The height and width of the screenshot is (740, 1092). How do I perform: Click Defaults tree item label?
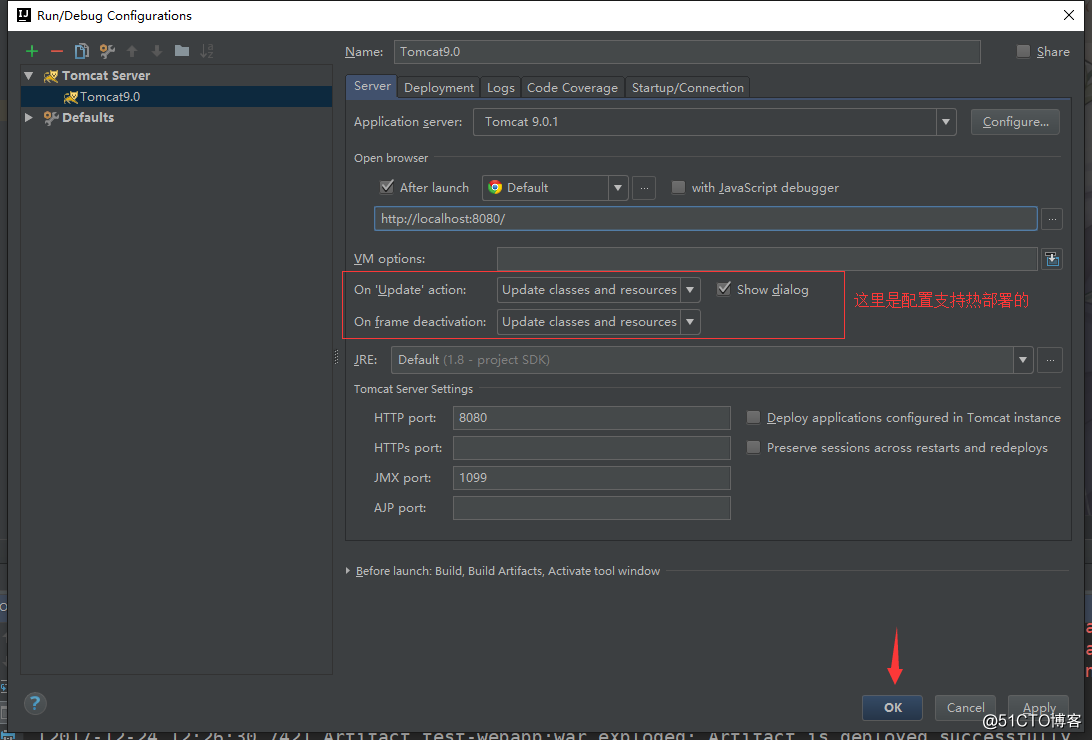pos(88,118)
